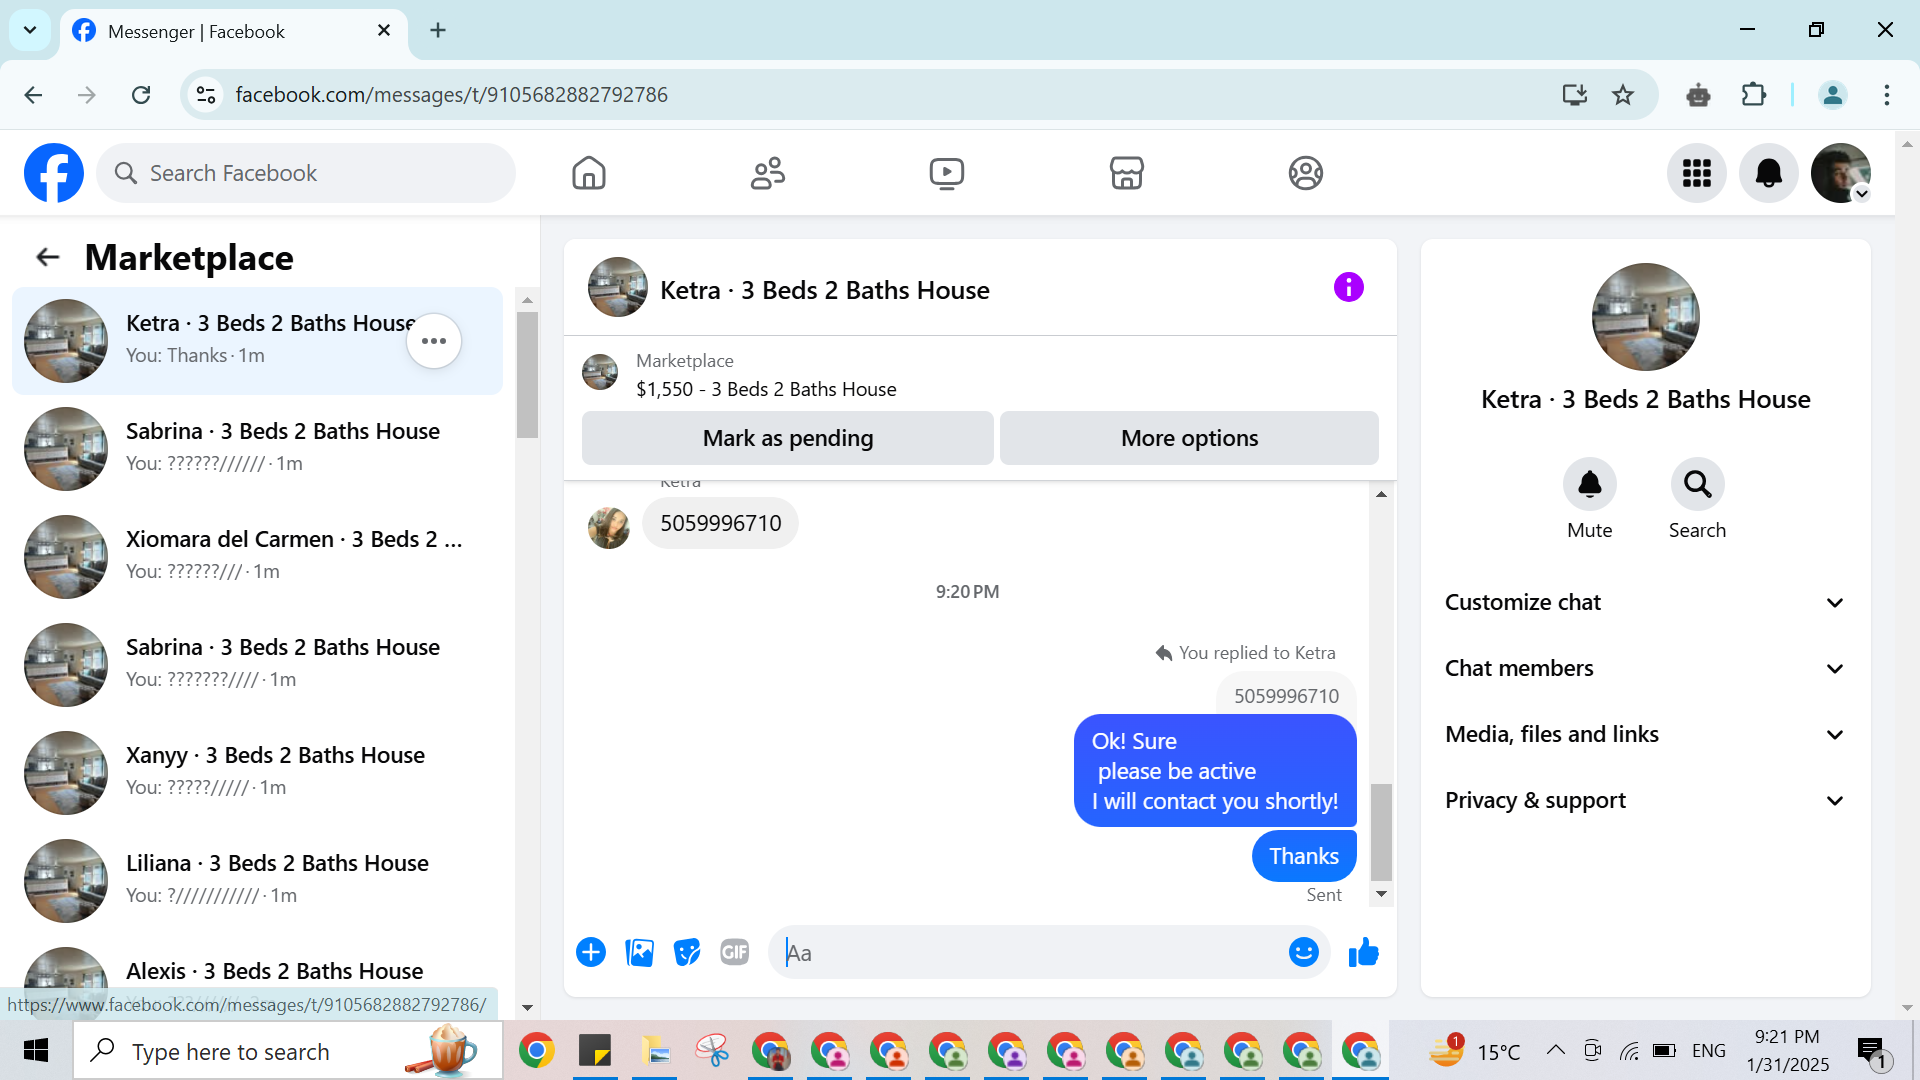1920x1080 pixels.
Task: Open the Xiomara del Carmen conversation
Action: (257, 556)
